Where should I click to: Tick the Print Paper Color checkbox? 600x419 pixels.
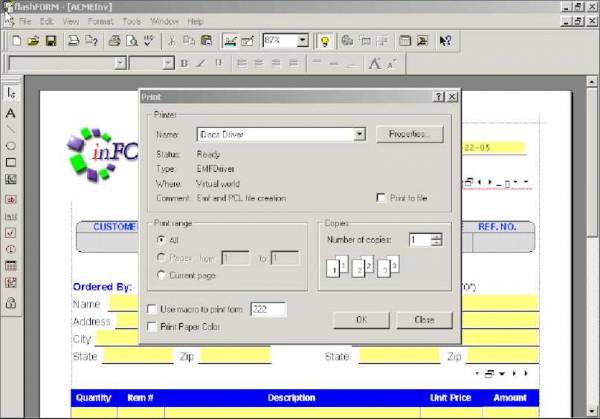pyautogui.click(x=152, y=326)
